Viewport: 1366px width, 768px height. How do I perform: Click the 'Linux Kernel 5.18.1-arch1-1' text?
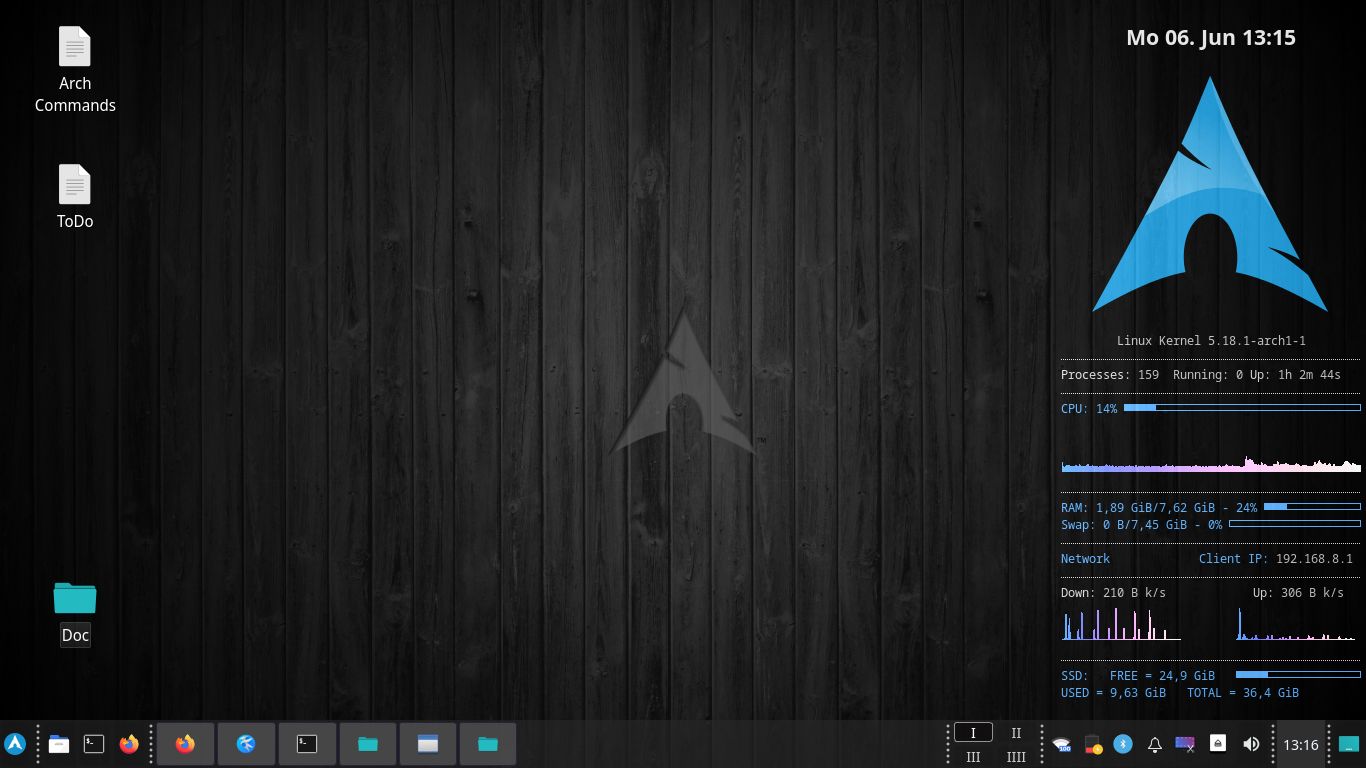coord(1211,341)
